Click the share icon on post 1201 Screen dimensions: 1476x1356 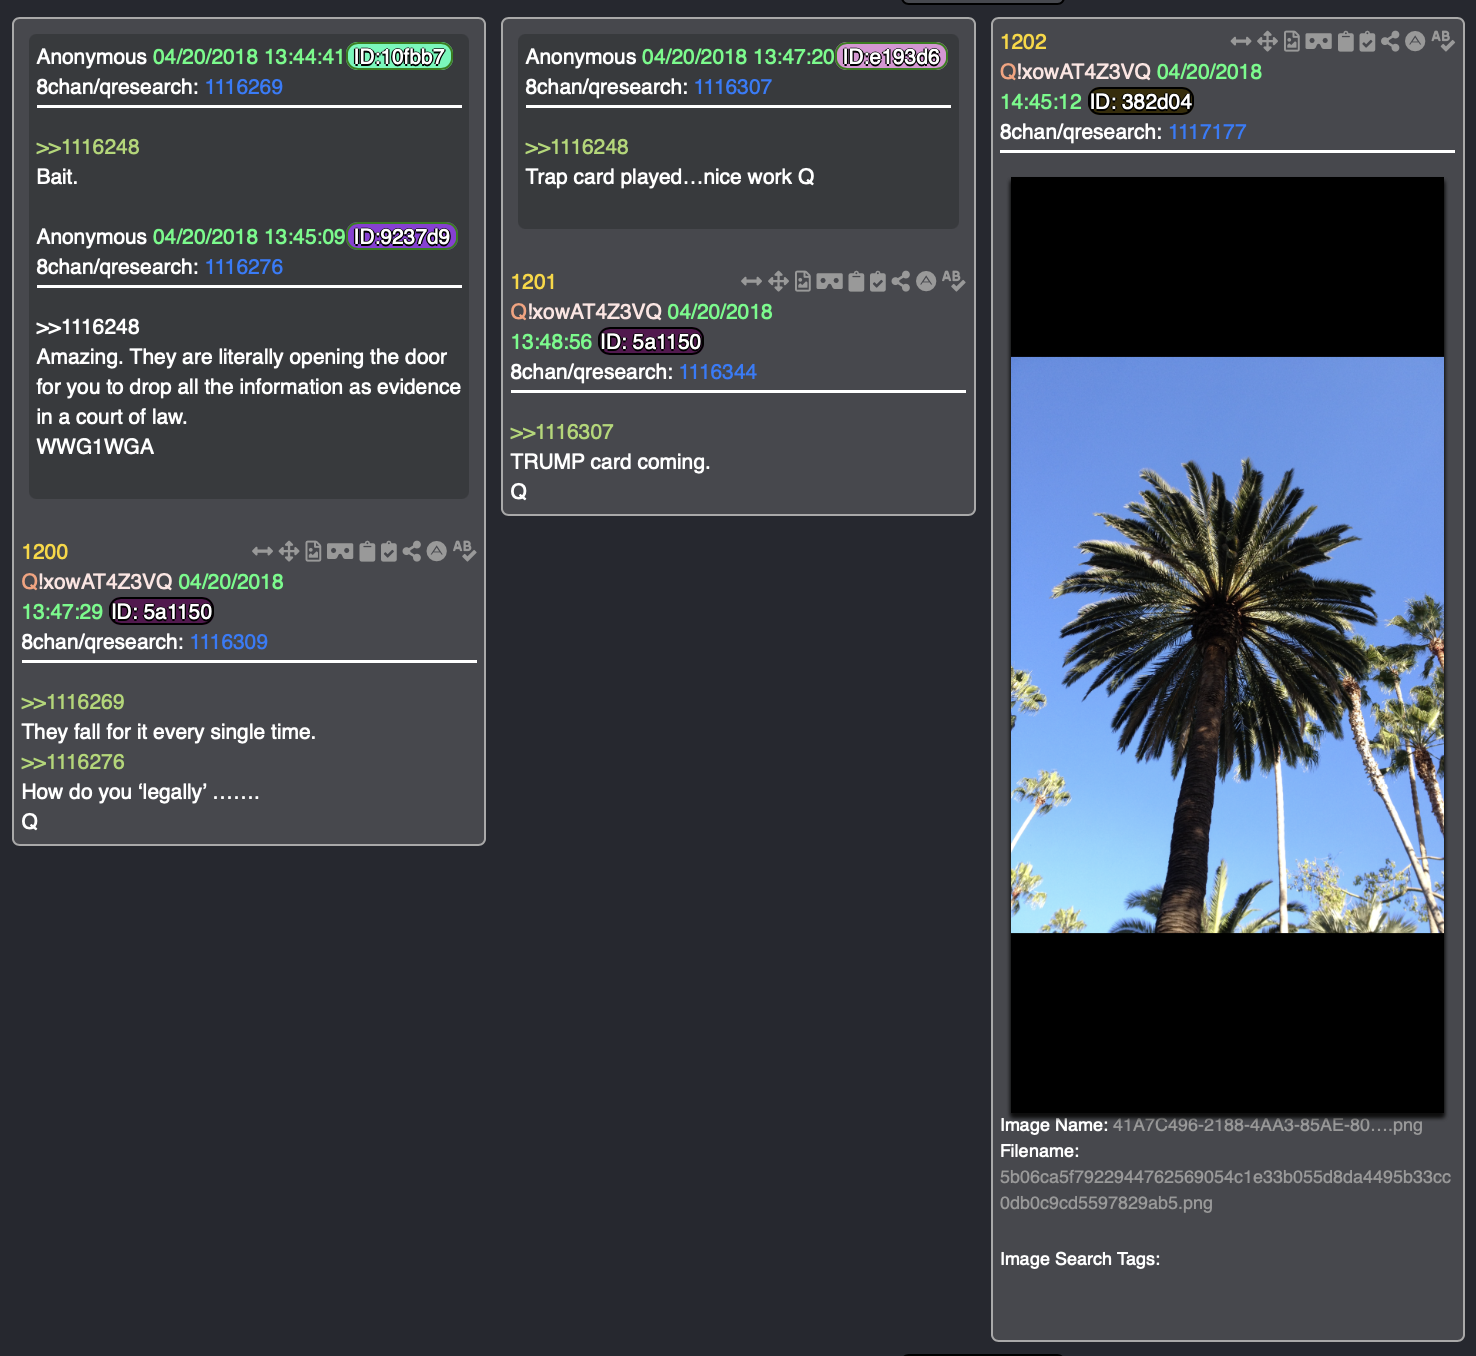901,281
